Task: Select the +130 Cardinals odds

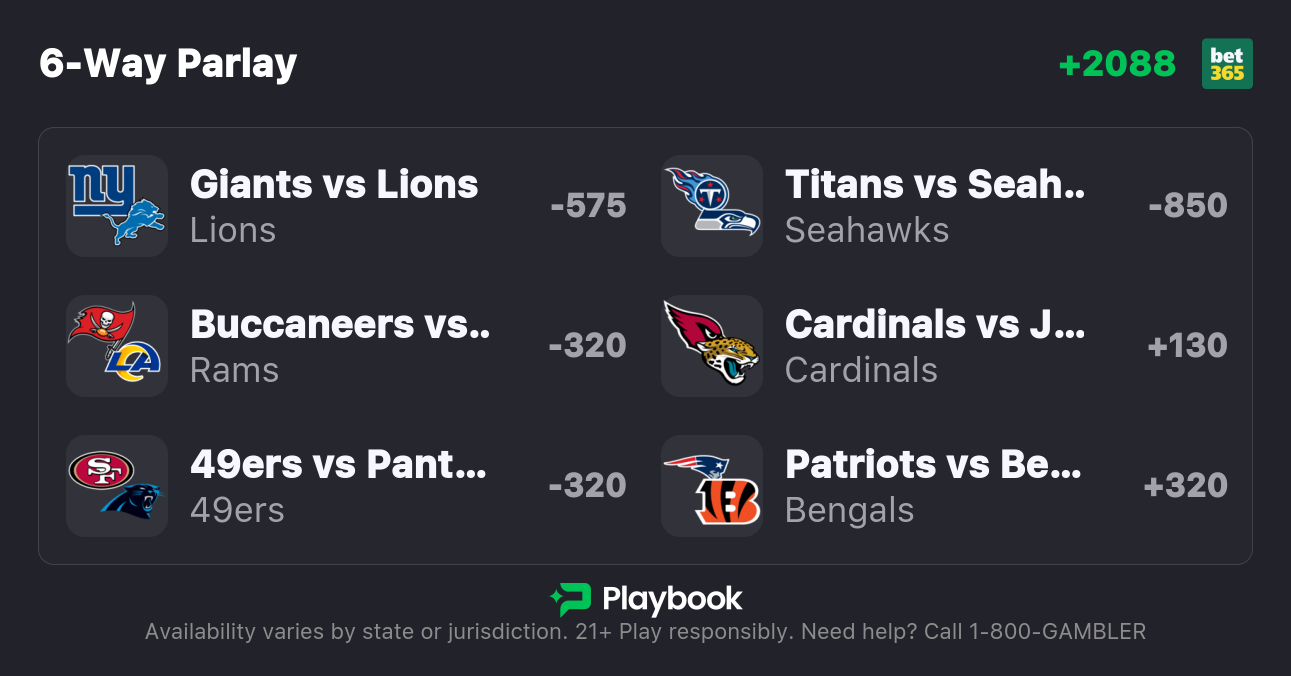Action: [x=1187, y=346]
